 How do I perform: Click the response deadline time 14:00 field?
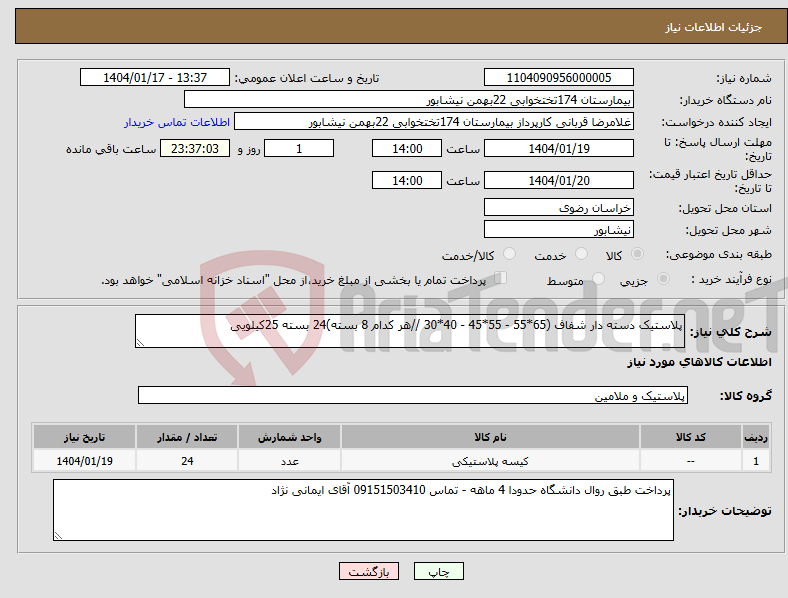click(x=407, y=148)
